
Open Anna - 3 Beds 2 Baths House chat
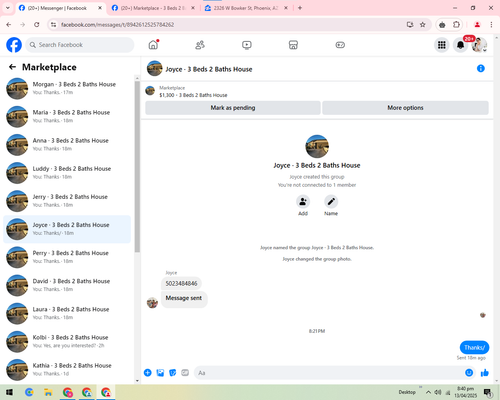(x=67, y=145)
